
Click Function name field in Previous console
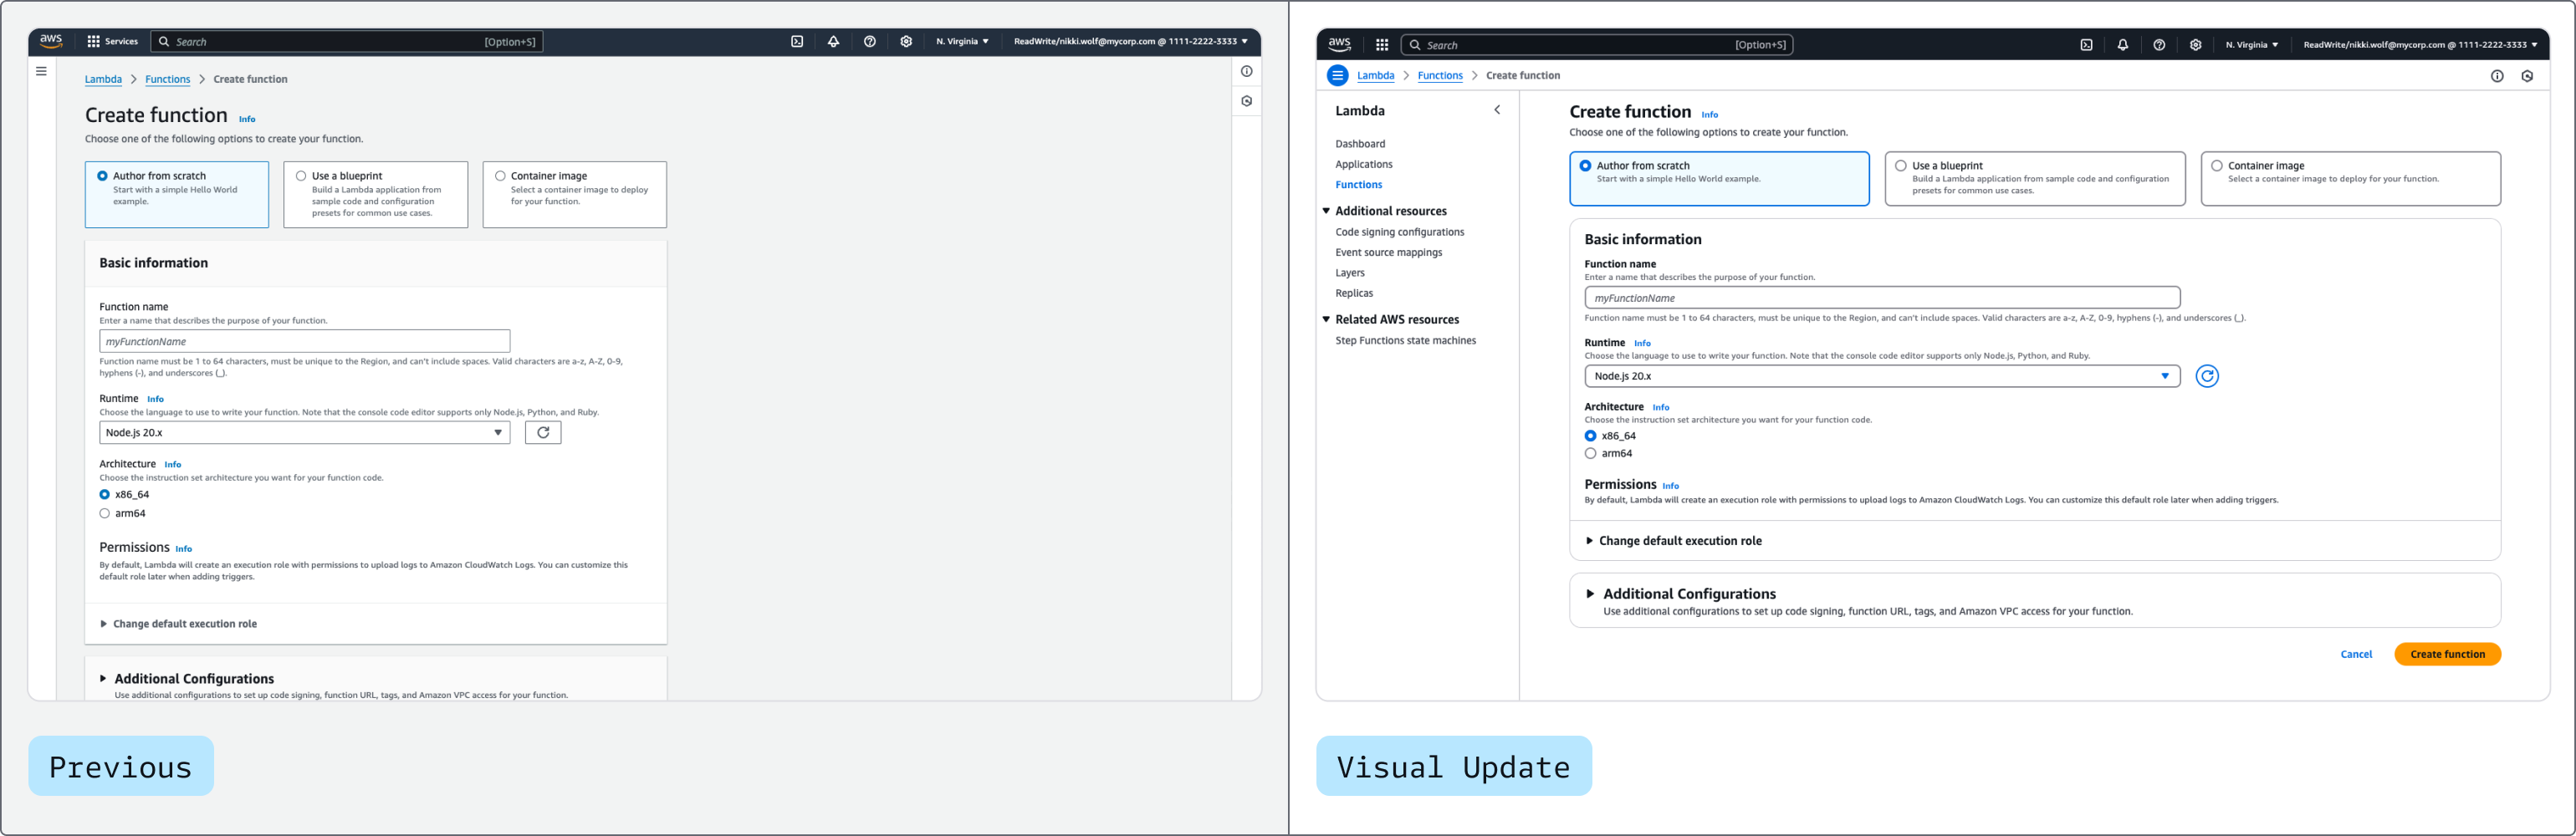tap(304, 341)
